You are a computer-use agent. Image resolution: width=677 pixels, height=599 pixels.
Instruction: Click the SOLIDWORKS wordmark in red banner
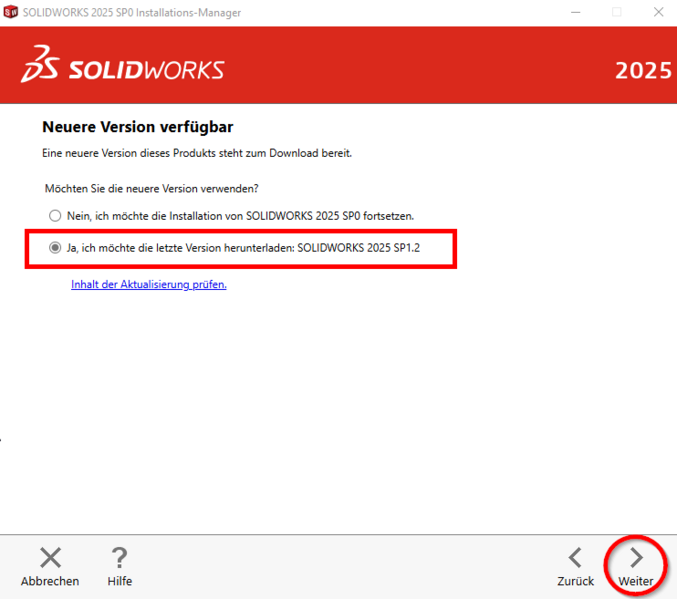pos(146,69)
